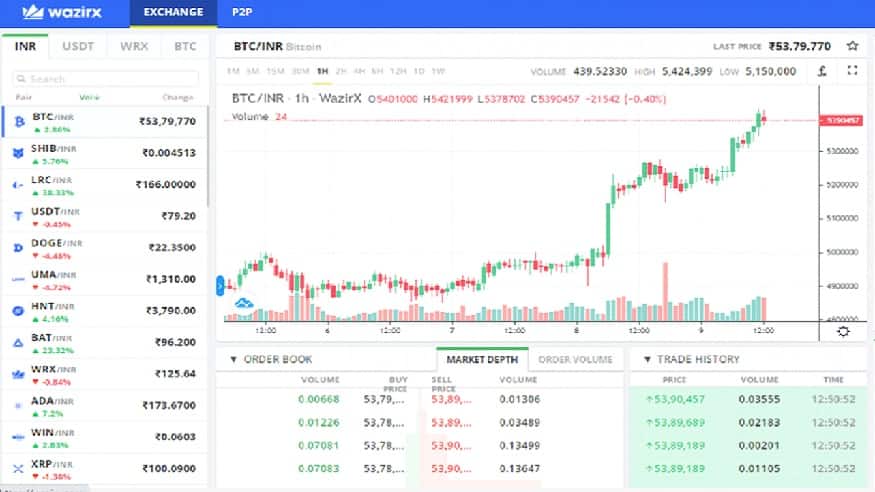Click the ADA coin icon

18,406
